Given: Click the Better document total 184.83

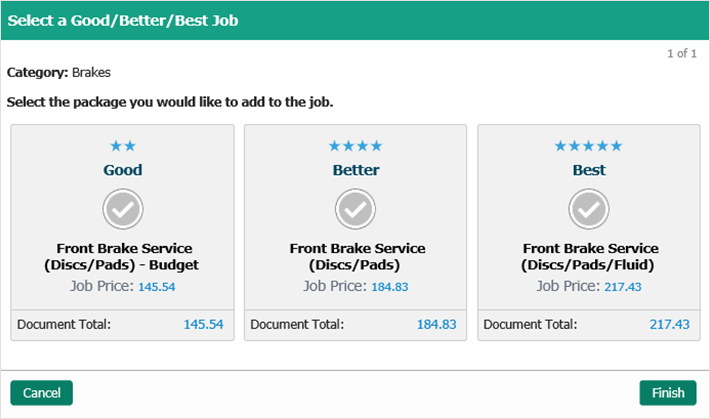Looking at the screenshot, I should [436, 325].
